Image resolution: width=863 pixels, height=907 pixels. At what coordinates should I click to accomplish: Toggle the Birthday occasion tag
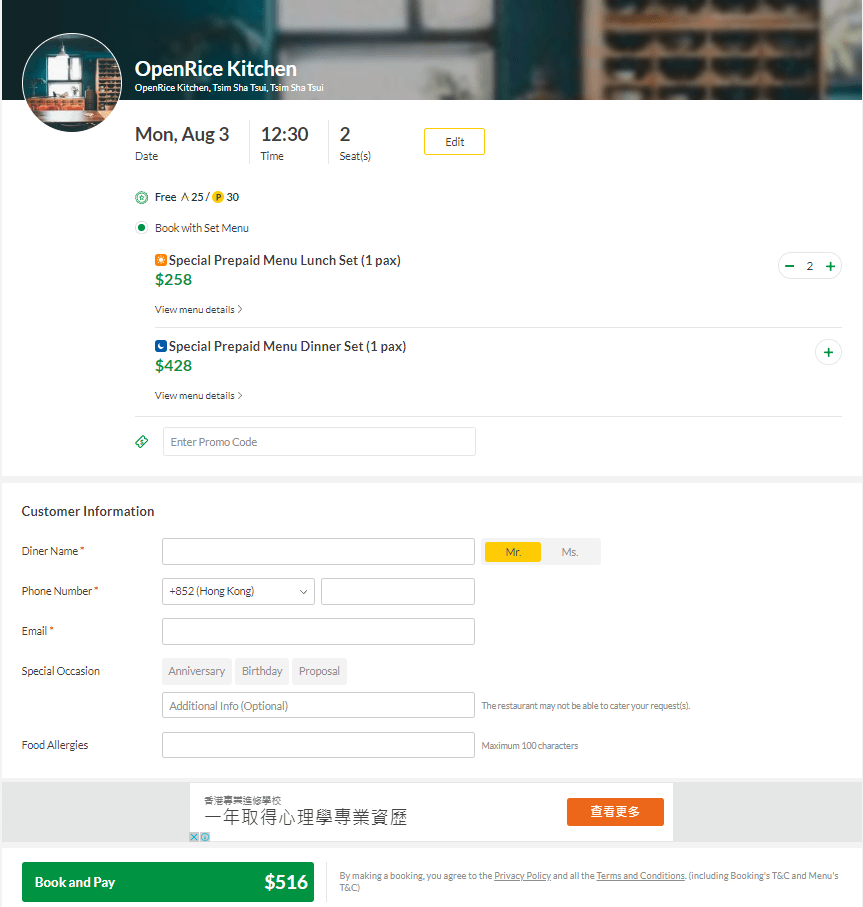tap(262, 671)
